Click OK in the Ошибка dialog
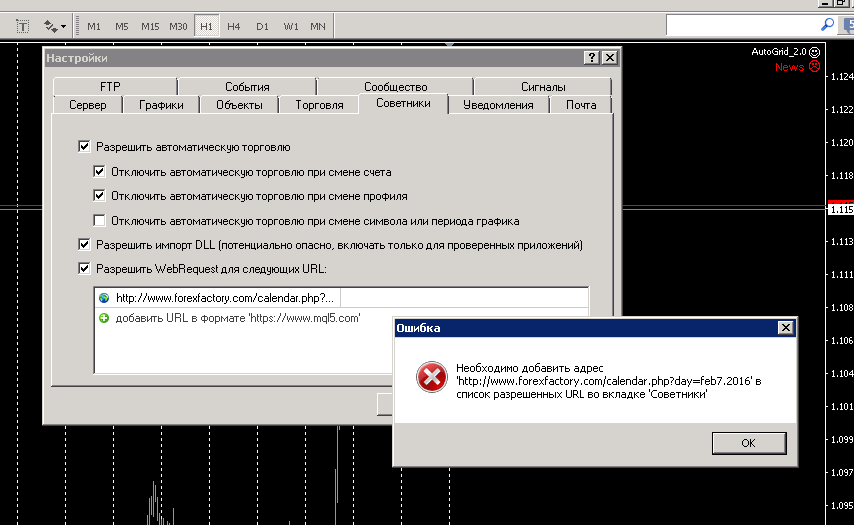Screen dimensions: 854x525 [749, 443]
